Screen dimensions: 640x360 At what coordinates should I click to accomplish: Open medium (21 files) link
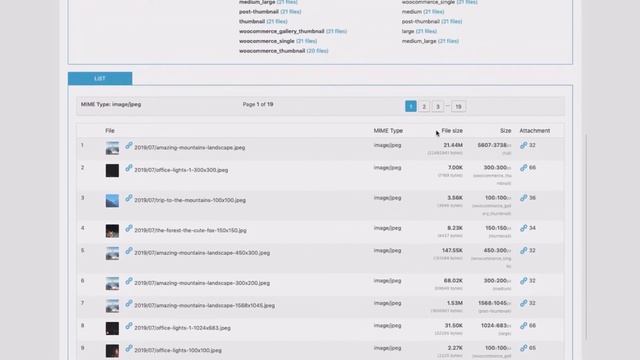point(433,11)
